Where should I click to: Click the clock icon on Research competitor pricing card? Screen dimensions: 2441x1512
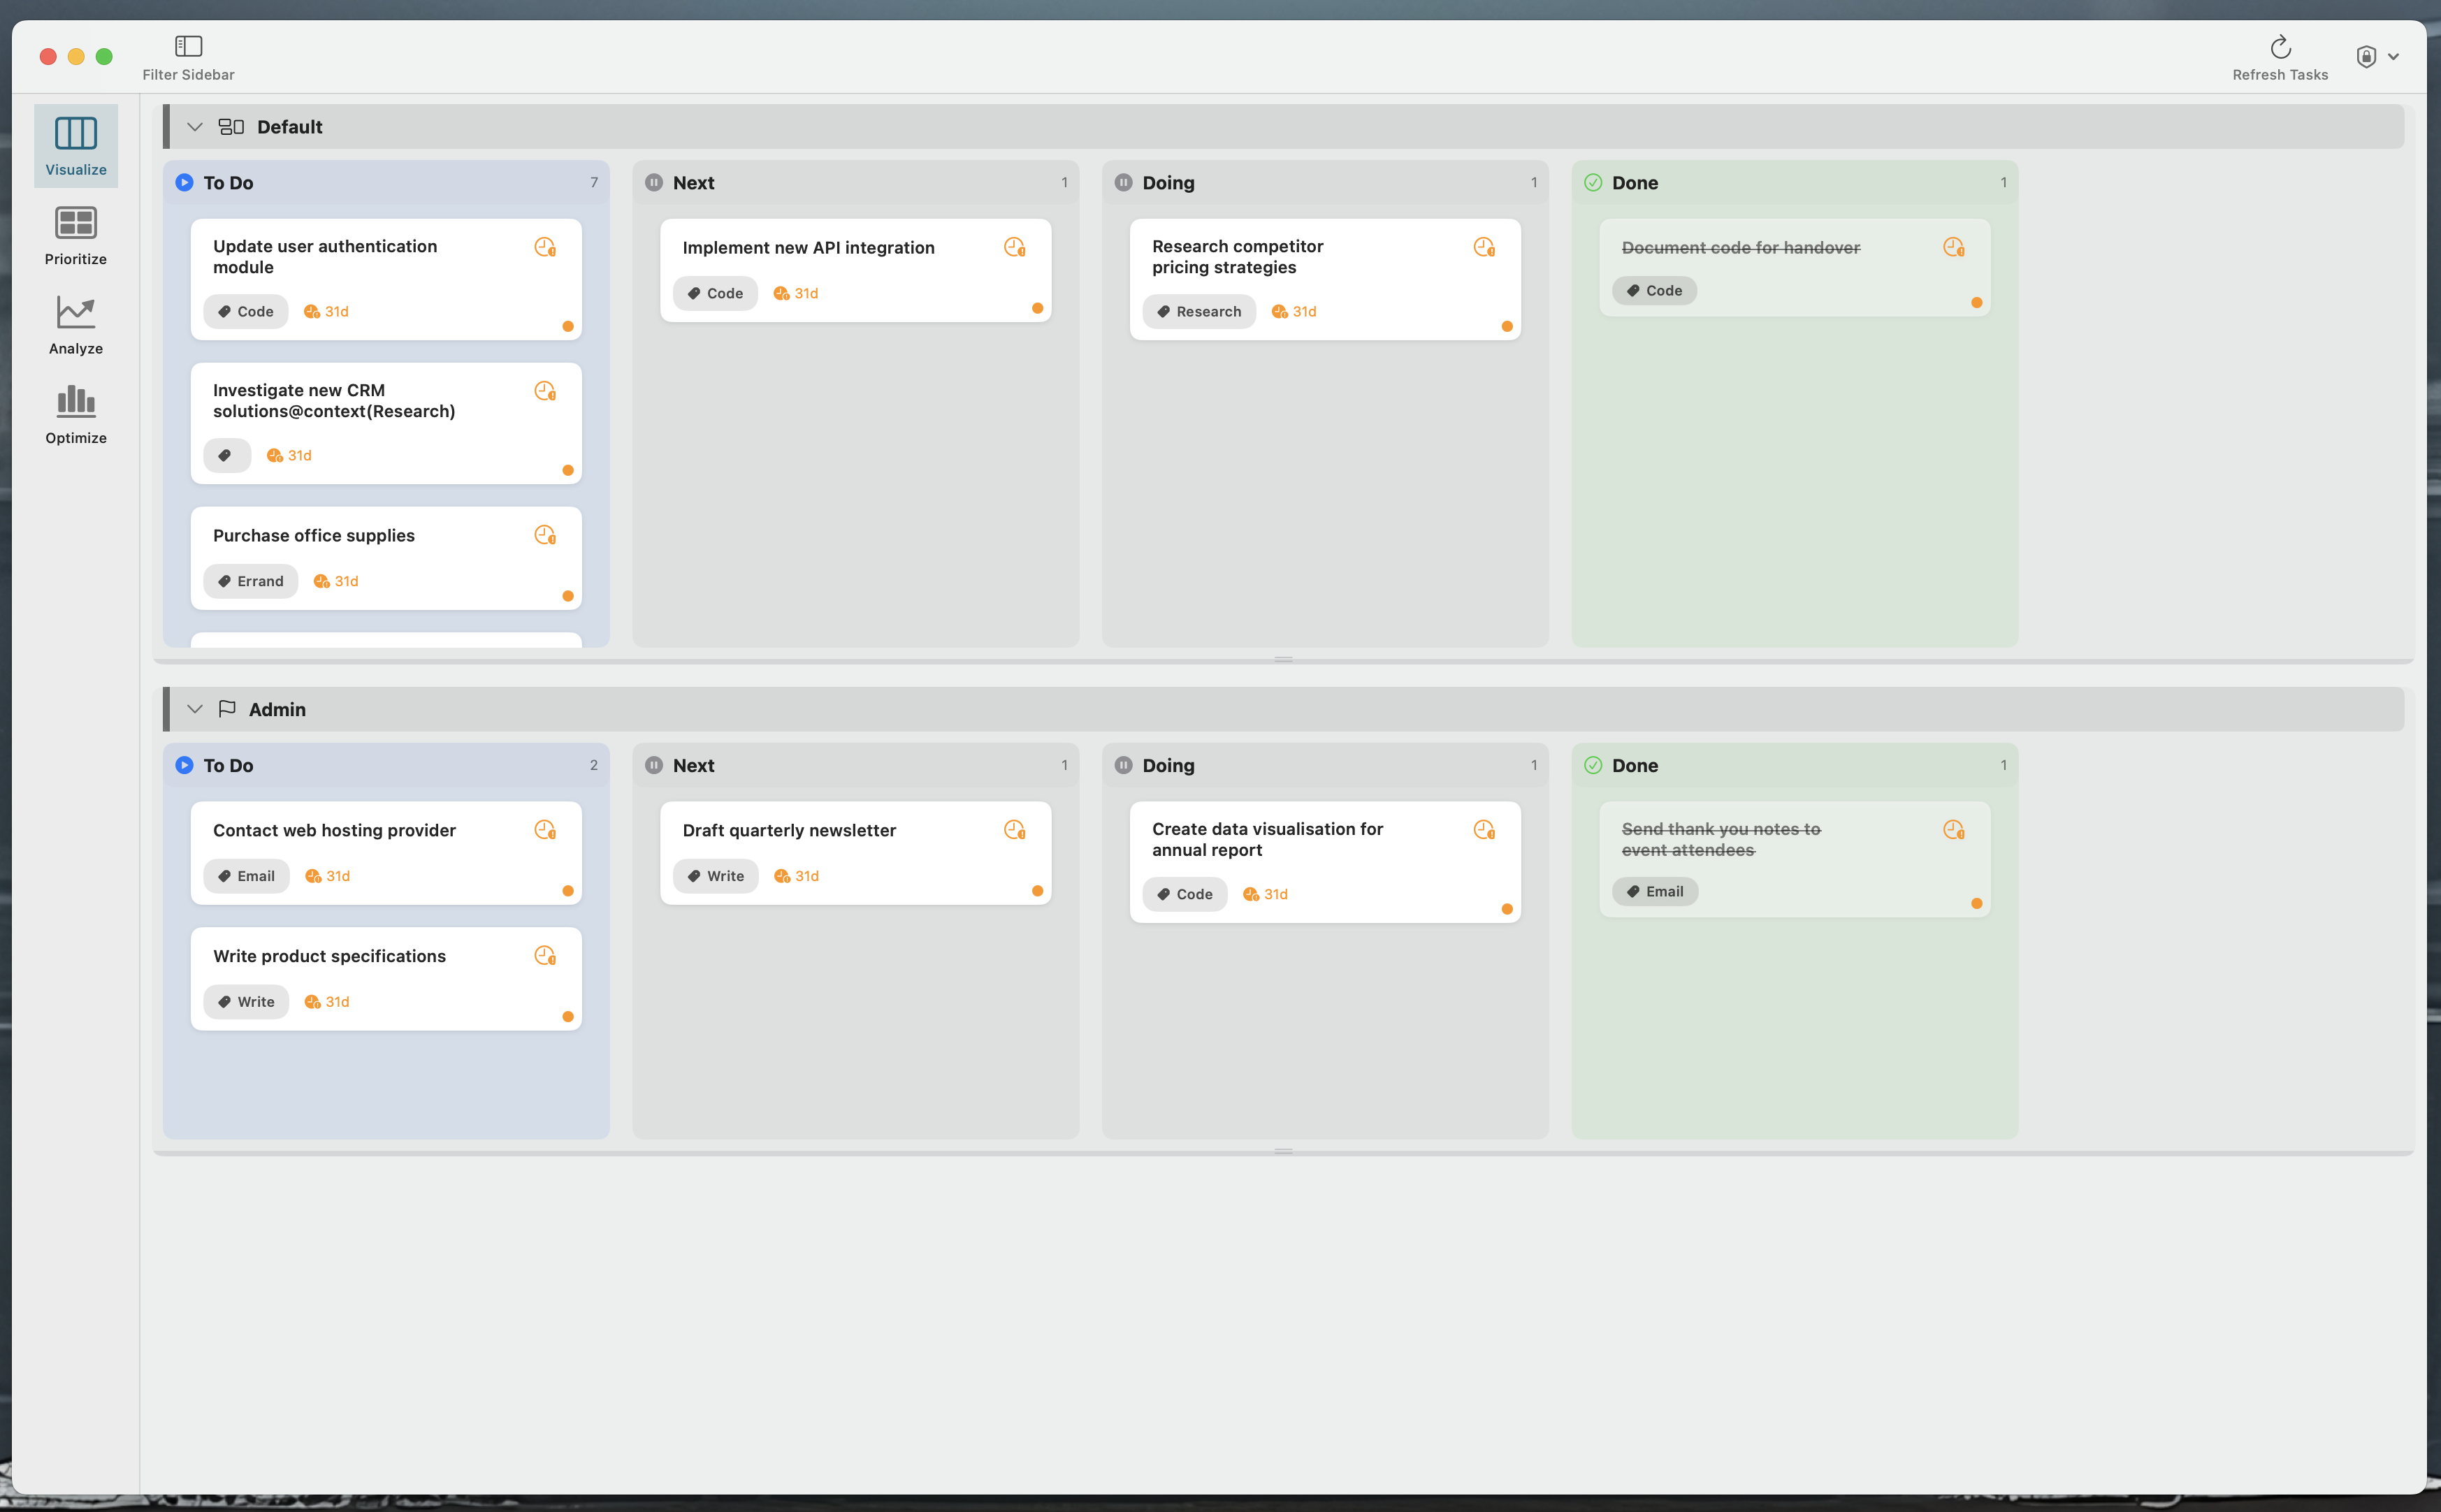pyautogui.click(x=1484, y=247)
